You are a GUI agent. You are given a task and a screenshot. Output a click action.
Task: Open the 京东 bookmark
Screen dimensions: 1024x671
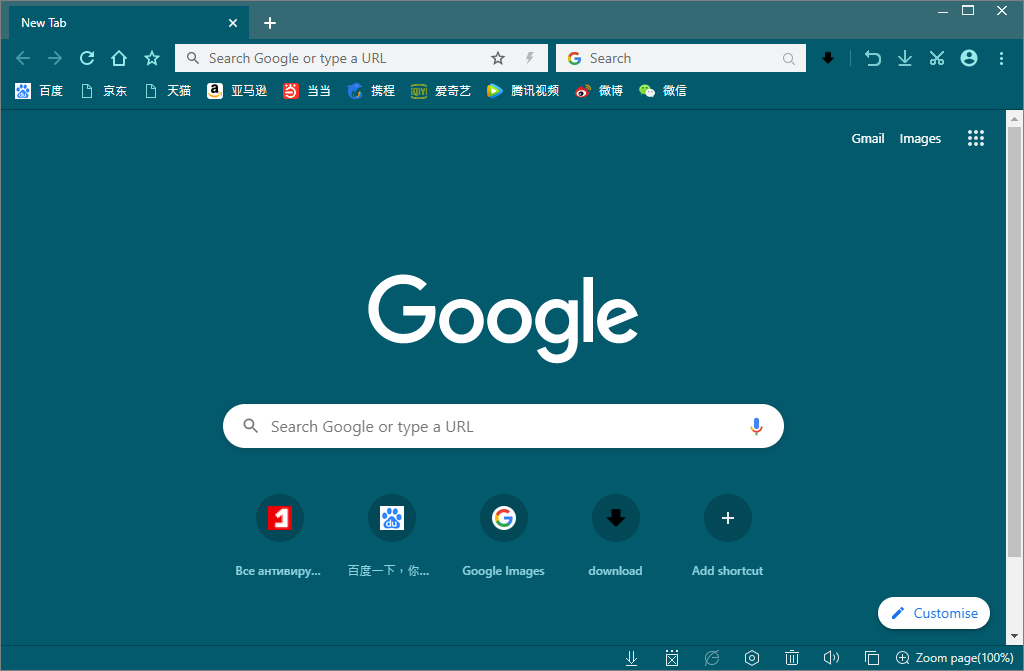[x=104, y=91]
